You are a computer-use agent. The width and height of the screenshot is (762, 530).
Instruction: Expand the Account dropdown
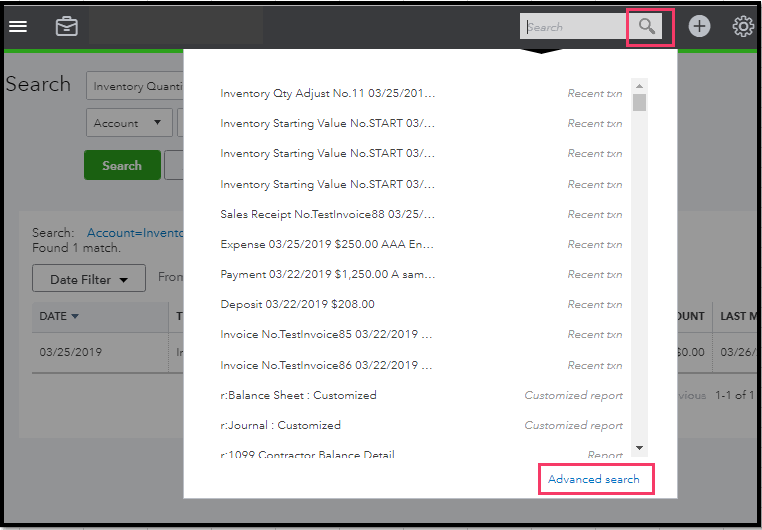point(129,123)
